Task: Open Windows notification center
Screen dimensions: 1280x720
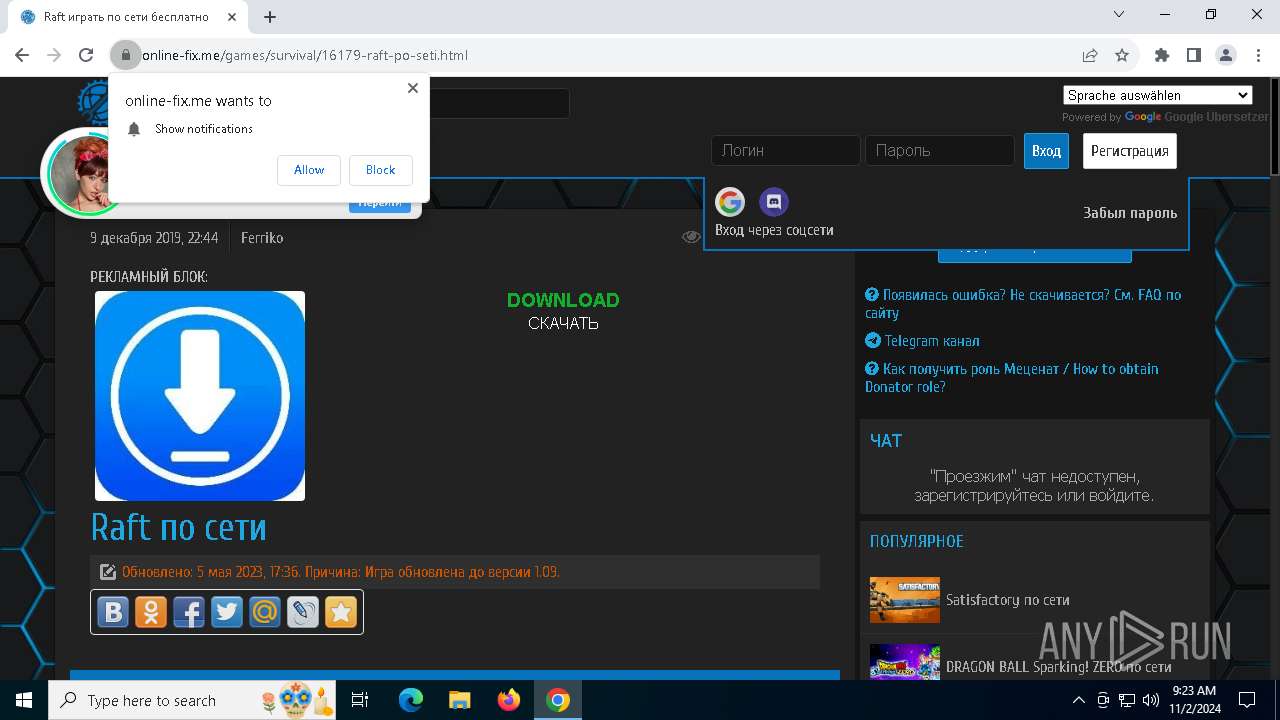Action: (x=1247, y=700)
